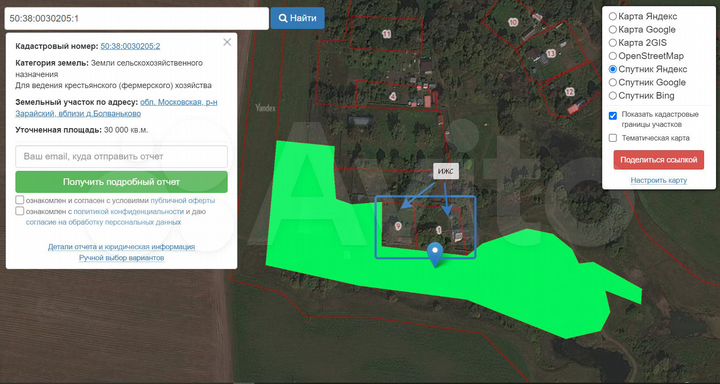The image size is (720, 384).
Task: Open the Настроить карту link
Action: tap(658, 181)
